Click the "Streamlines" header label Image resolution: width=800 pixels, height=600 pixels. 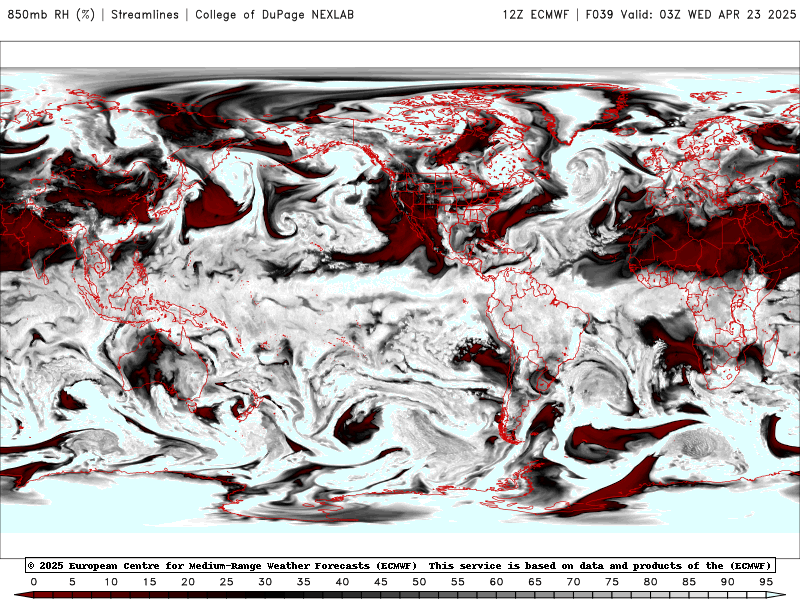pyautogui.click(x=145, y=14)
